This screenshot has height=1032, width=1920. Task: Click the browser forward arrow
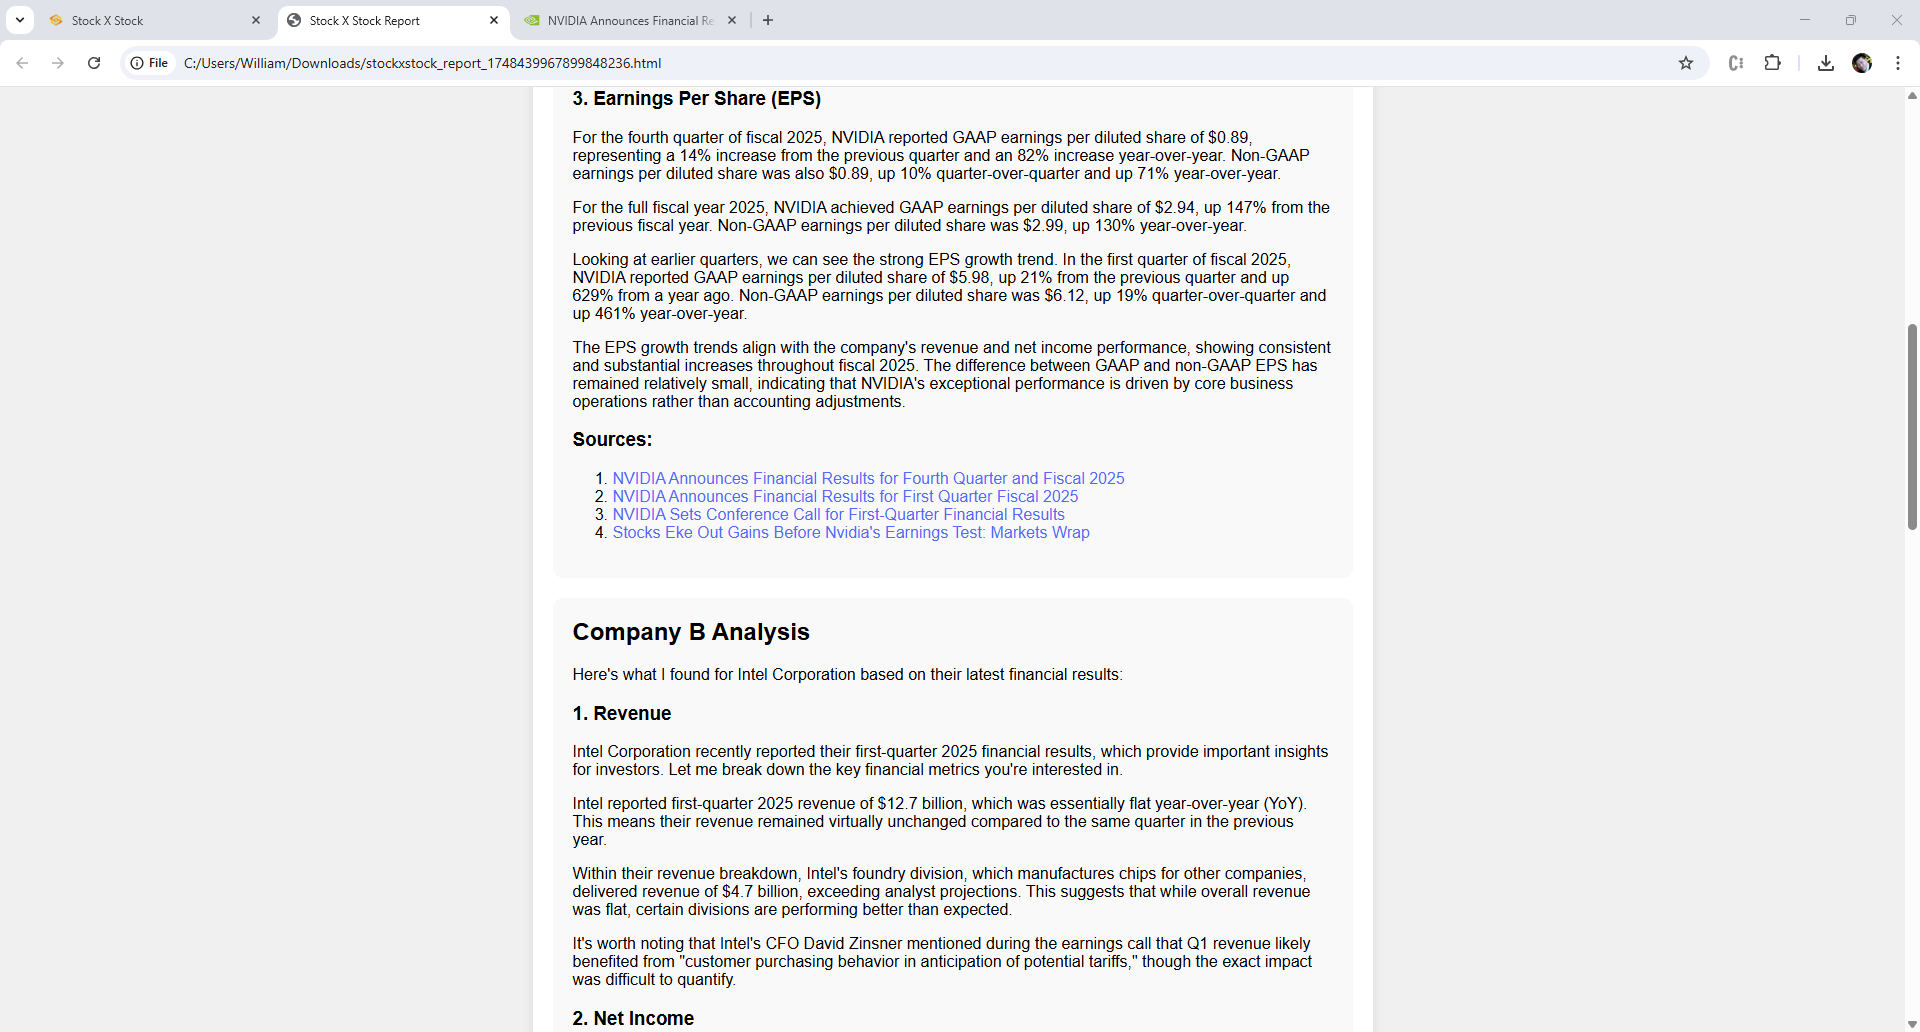click(x=58, y=63)
